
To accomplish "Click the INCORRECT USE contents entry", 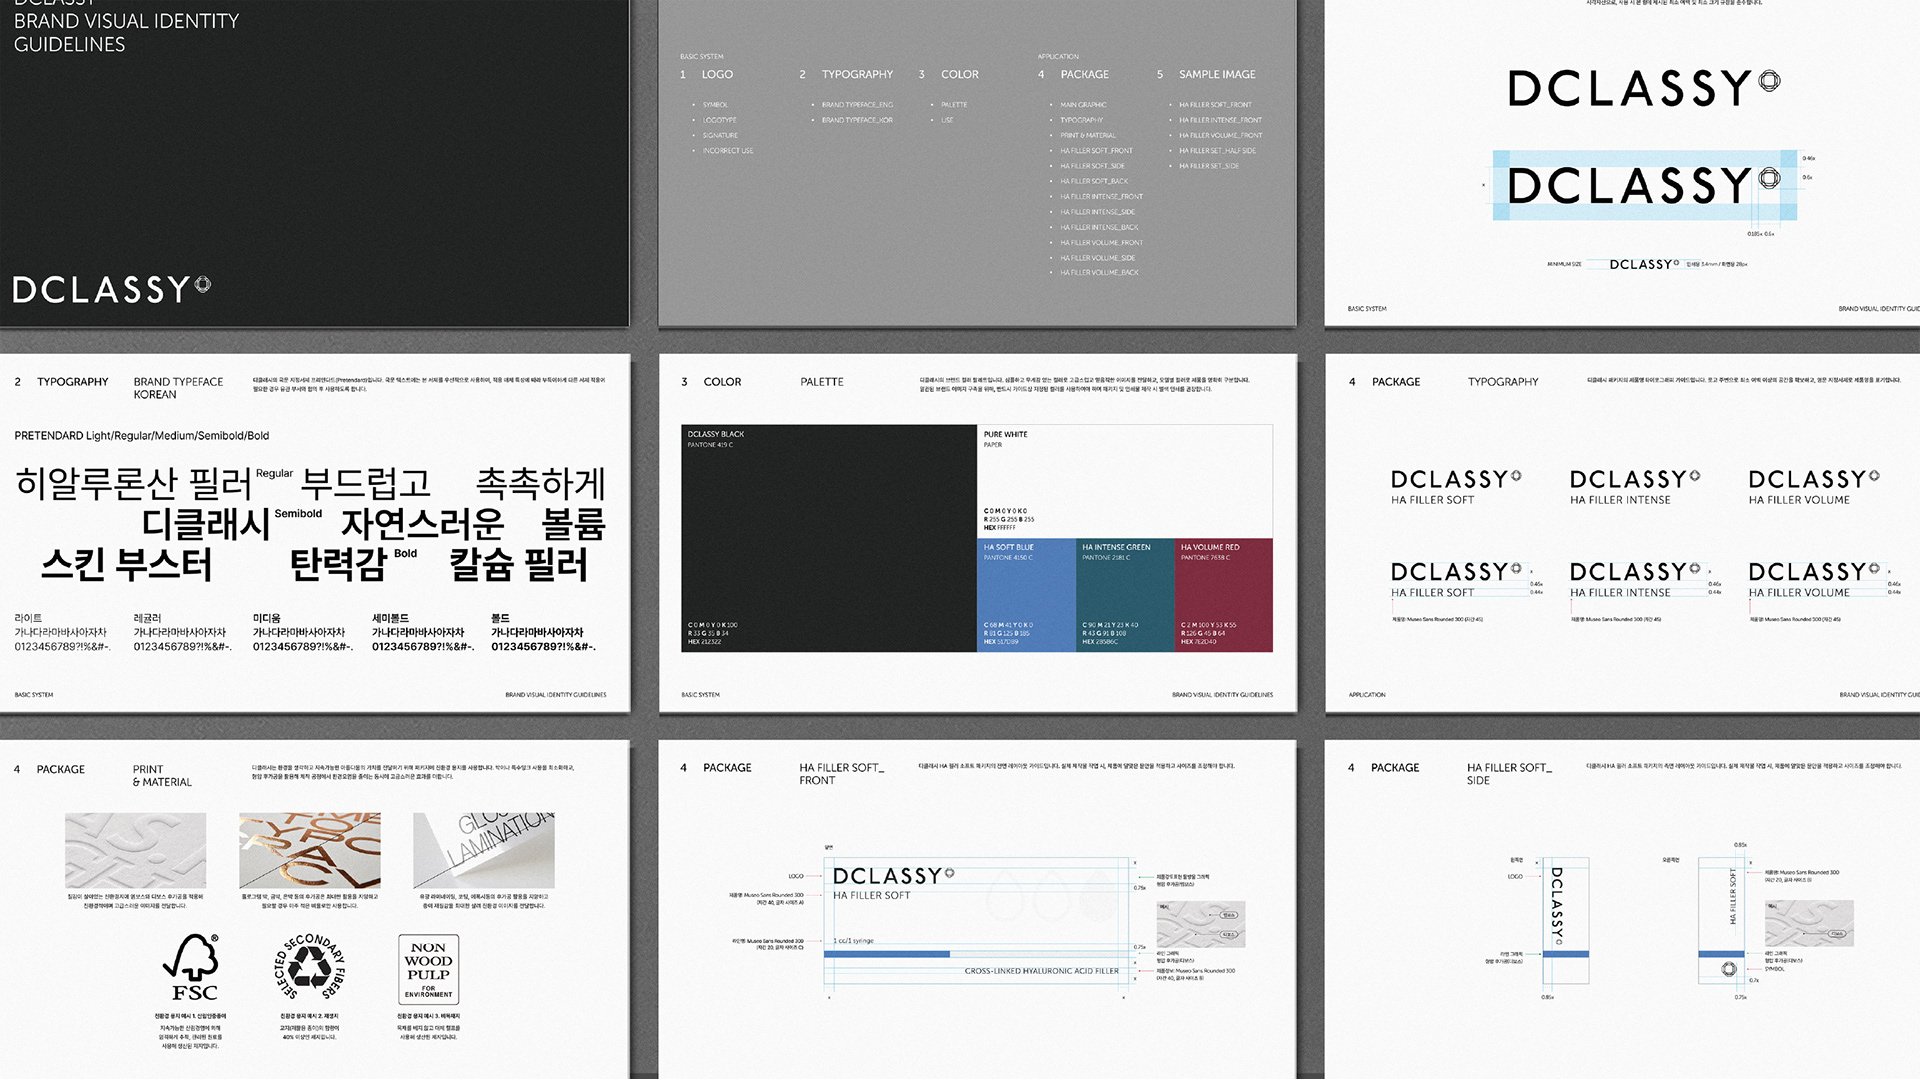I will click(728, 151).
